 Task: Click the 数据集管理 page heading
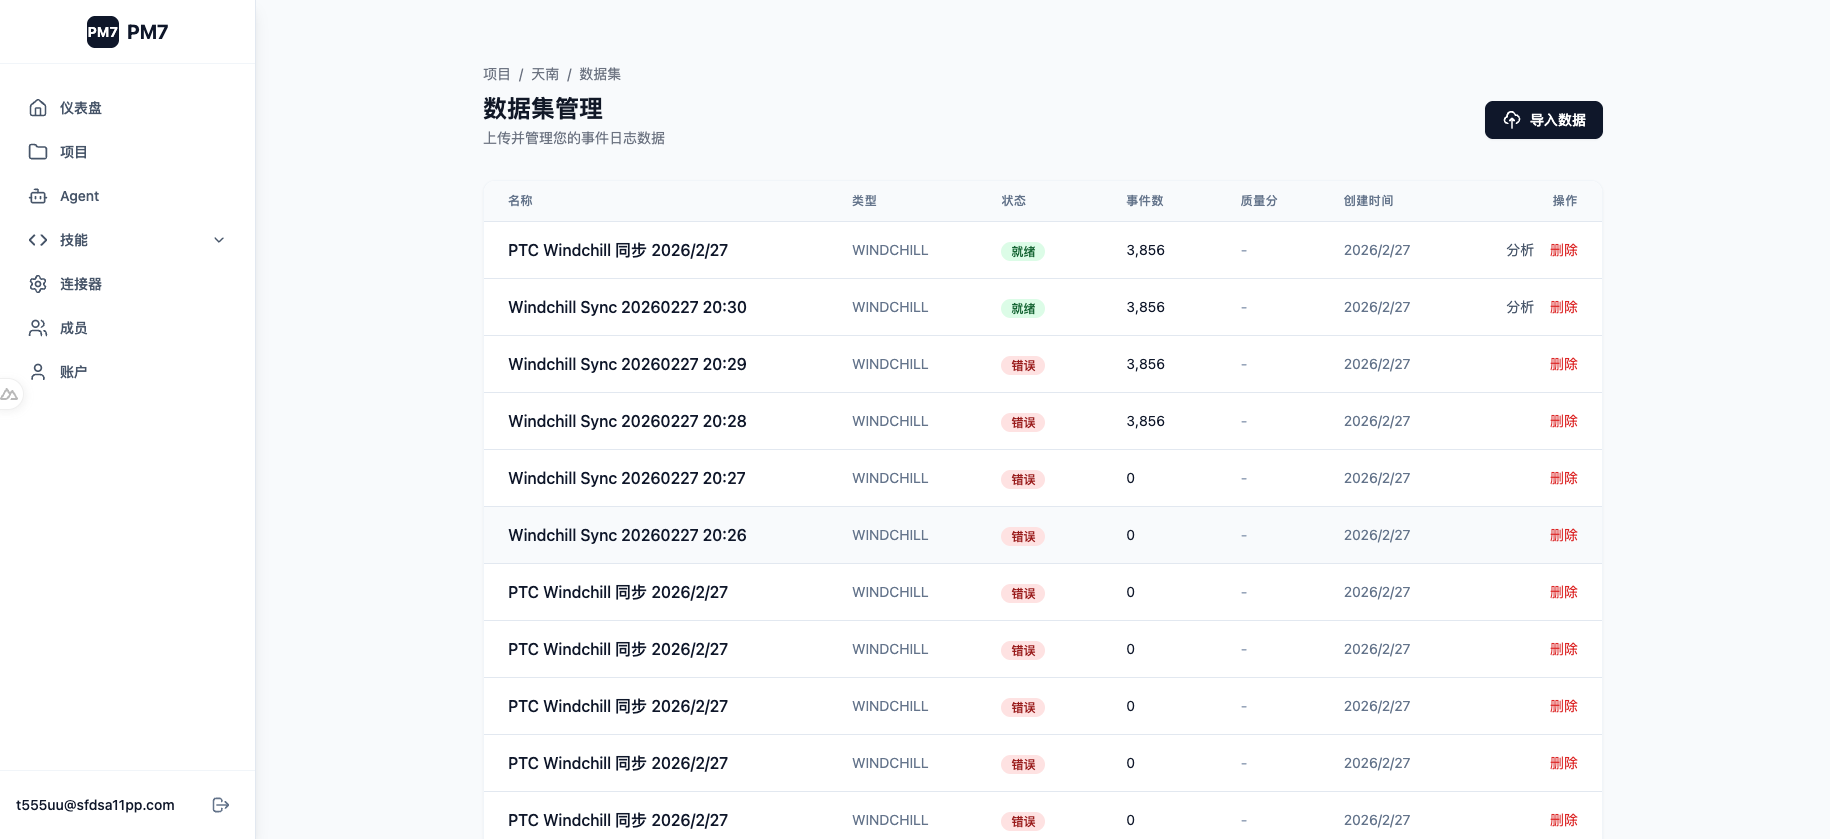543,108
